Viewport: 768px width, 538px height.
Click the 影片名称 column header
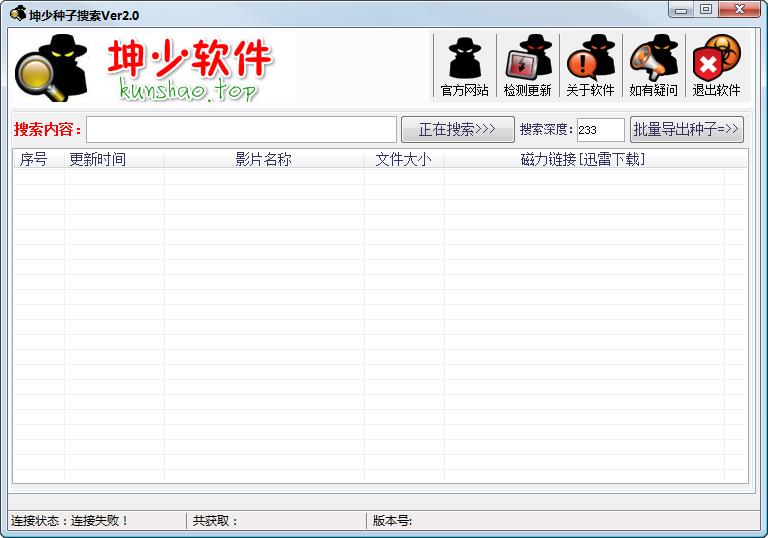tap(264, 159)
